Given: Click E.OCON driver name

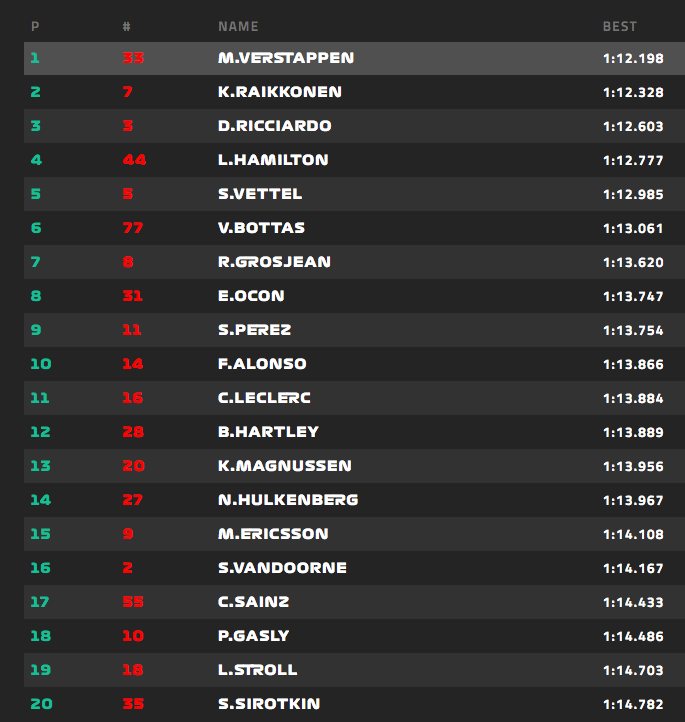Looking at the screenshot, I should tap(251, 296).
